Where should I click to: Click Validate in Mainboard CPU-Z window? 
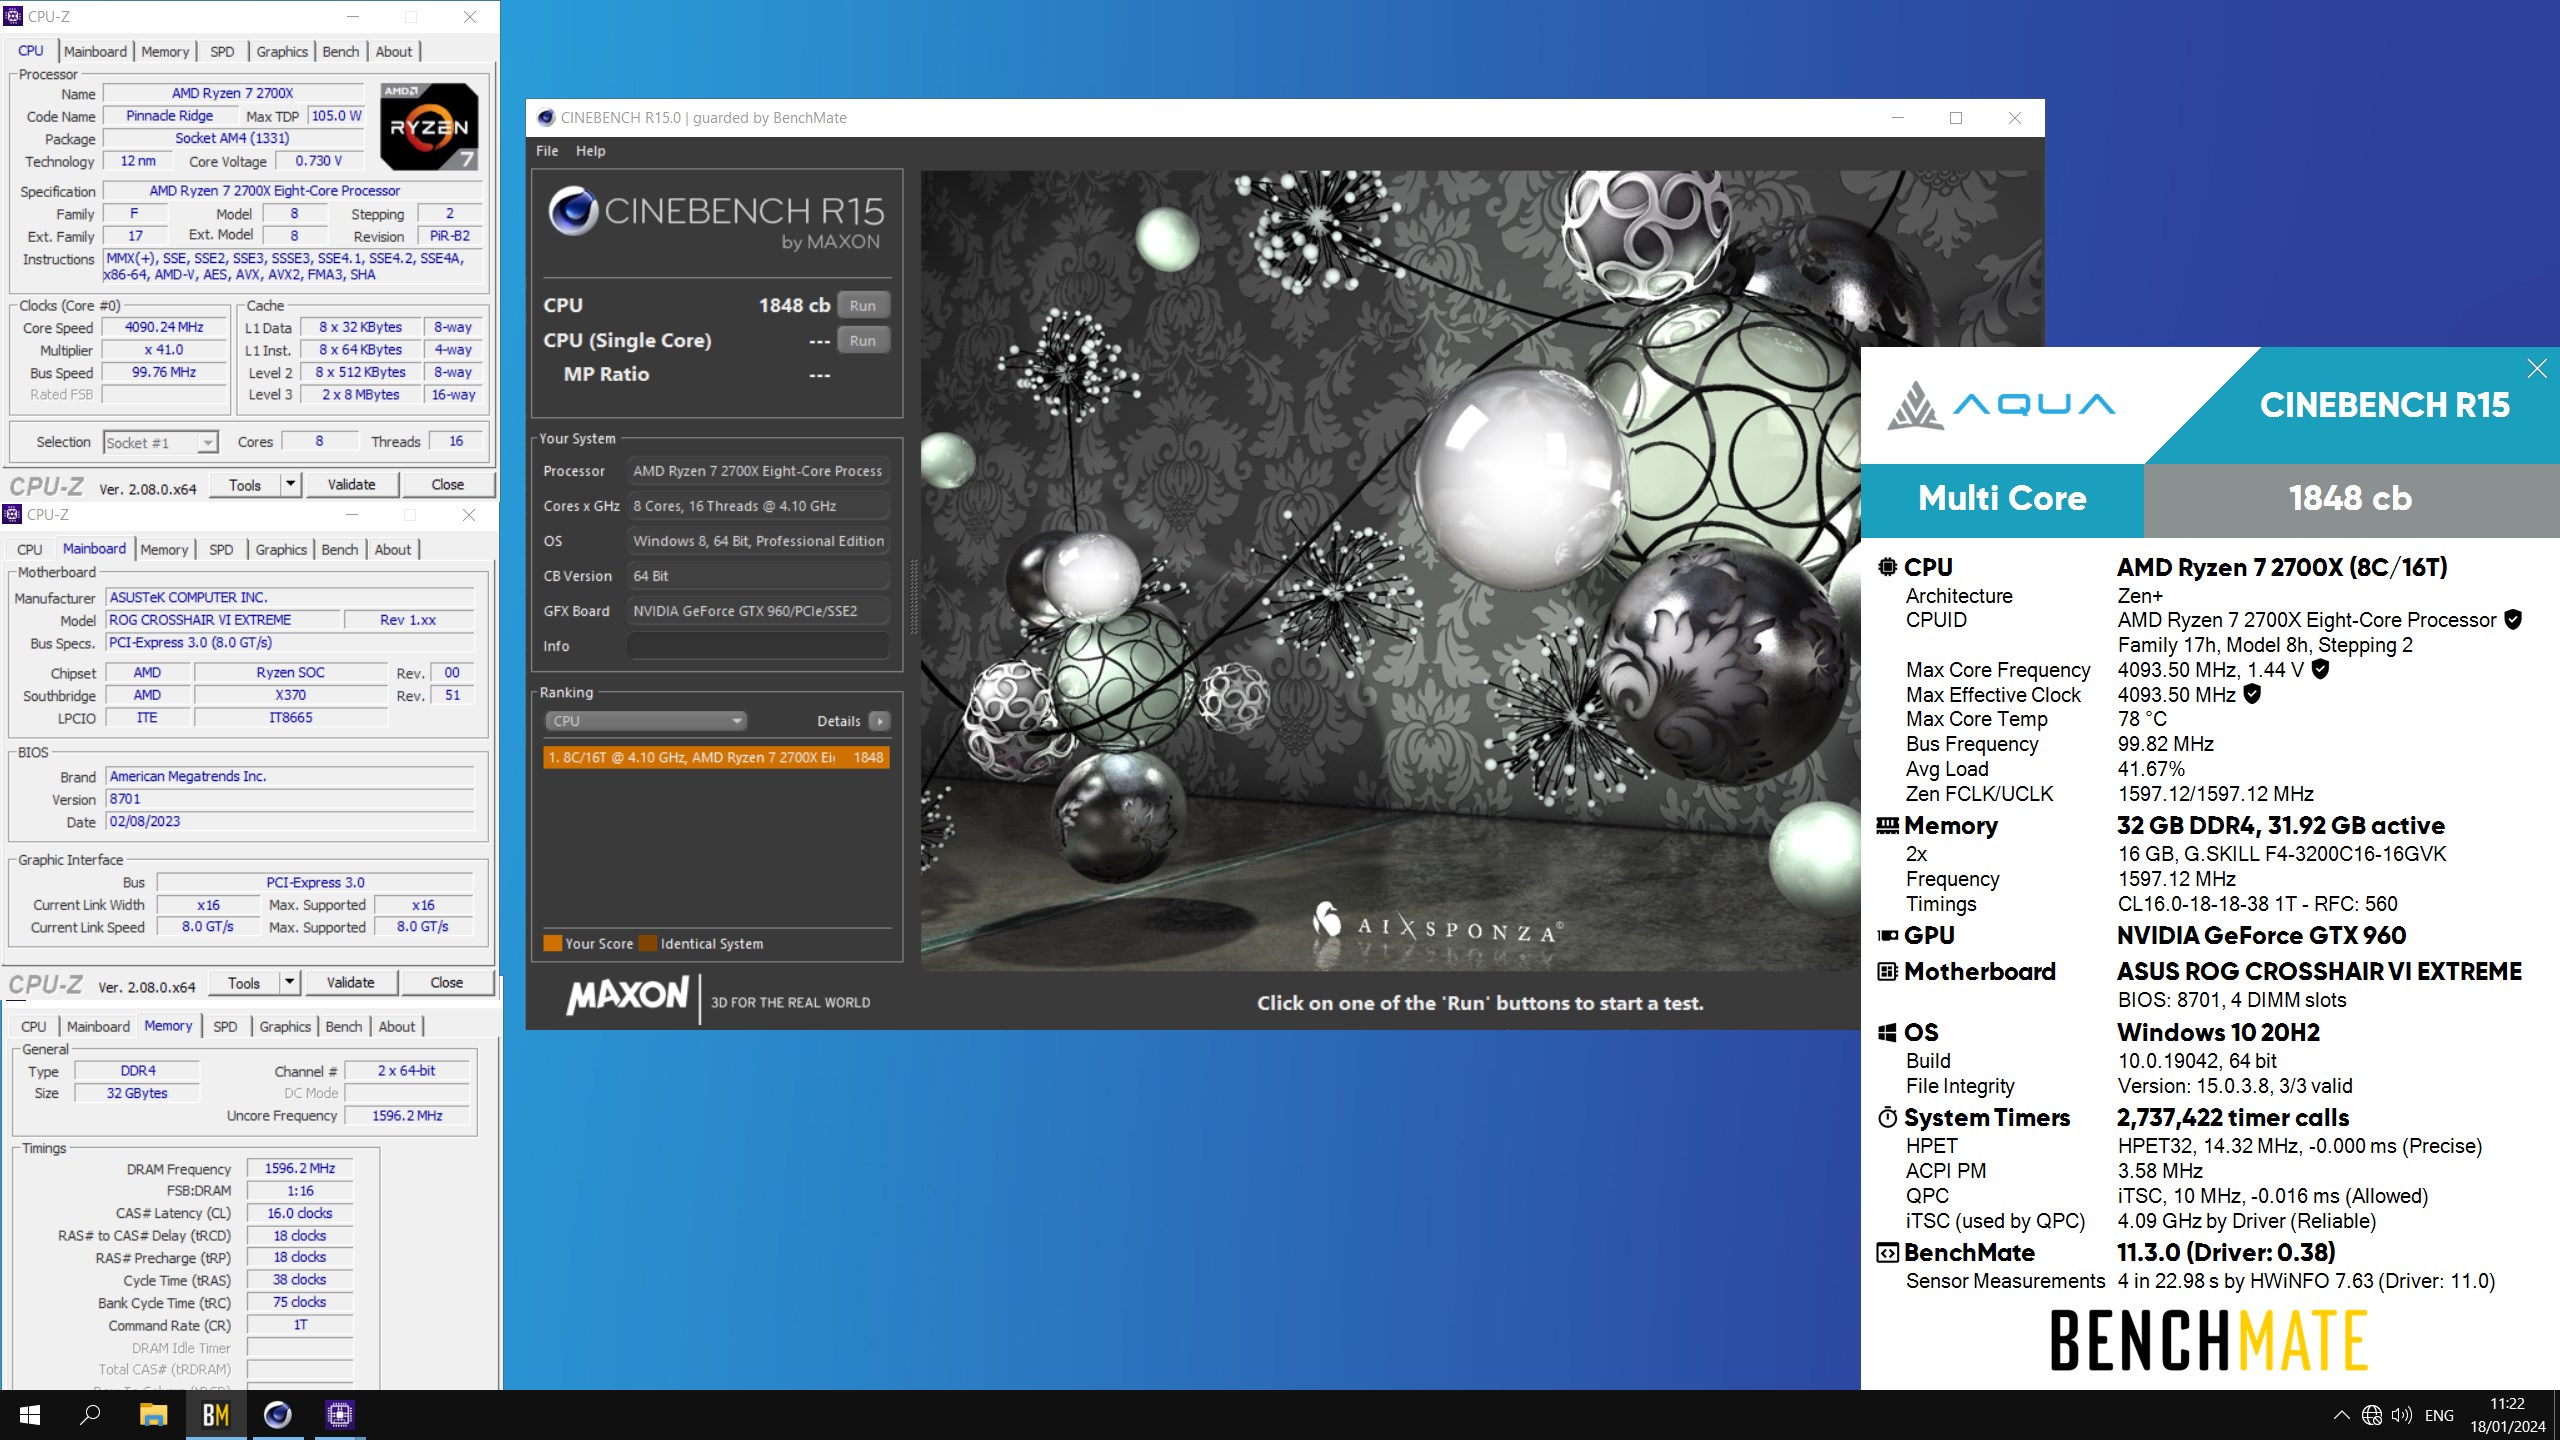point(350,983)
